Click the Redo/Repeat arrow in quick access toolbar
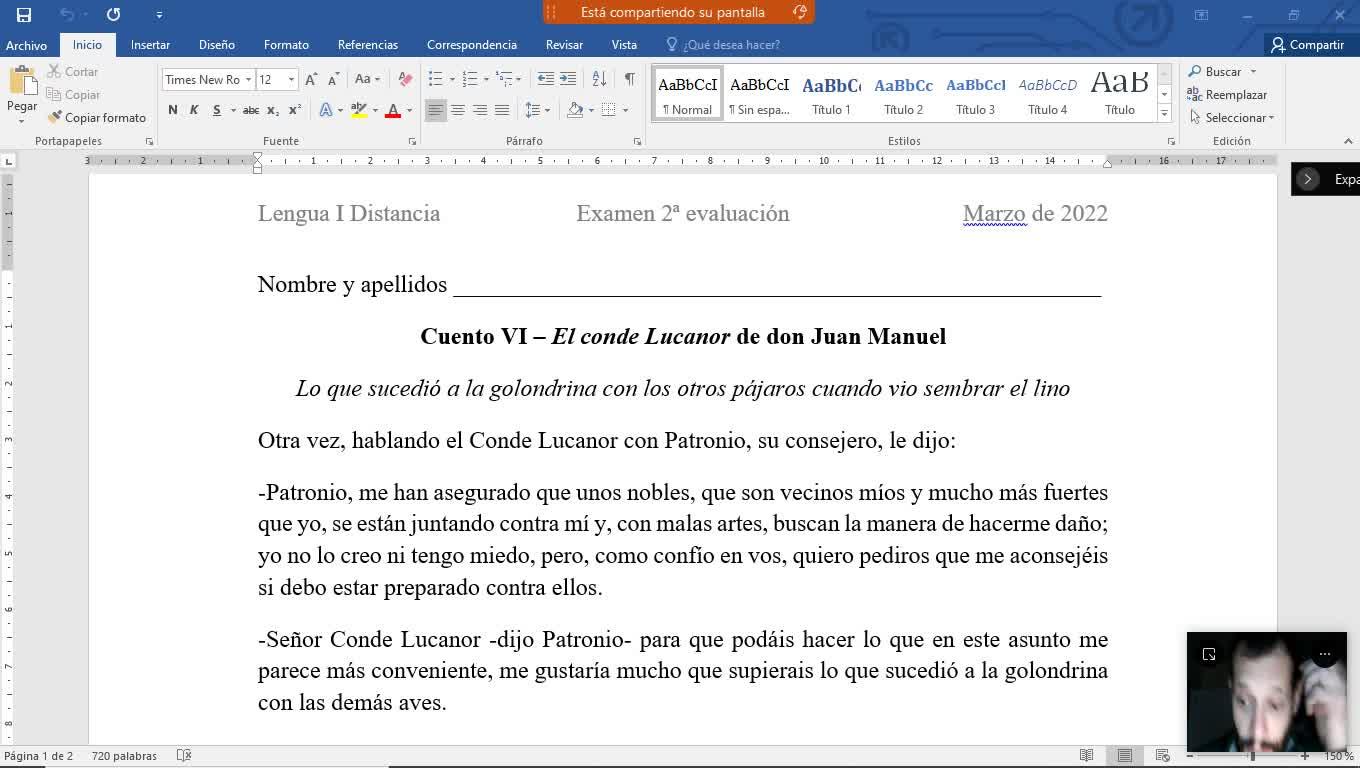 tap(113, 14)
